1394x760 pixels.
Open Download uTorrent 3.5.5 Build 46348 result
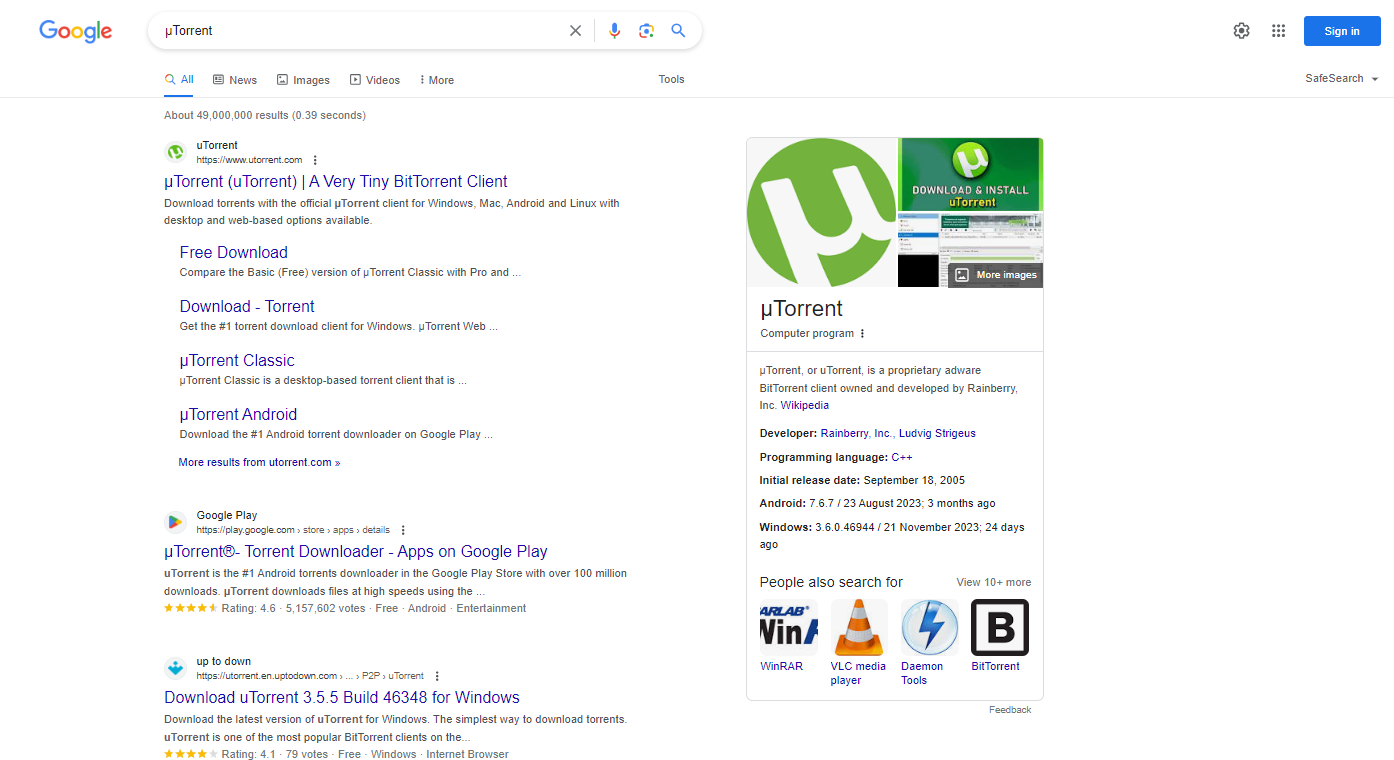(342, 698)
